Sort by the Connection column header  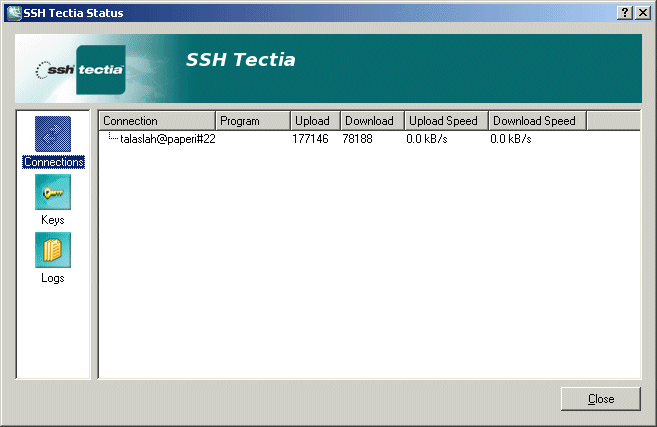click(x=157, y=121)
